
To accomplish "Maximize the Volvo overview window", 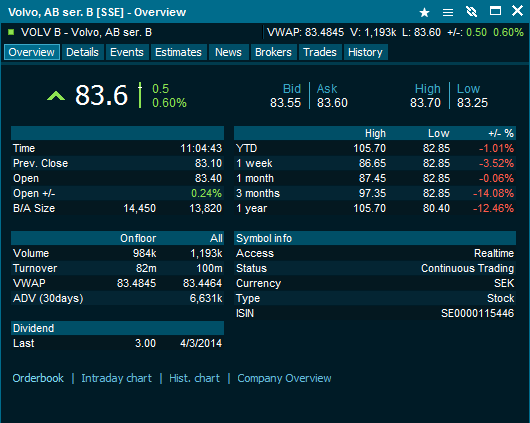I will coord(495,11).
